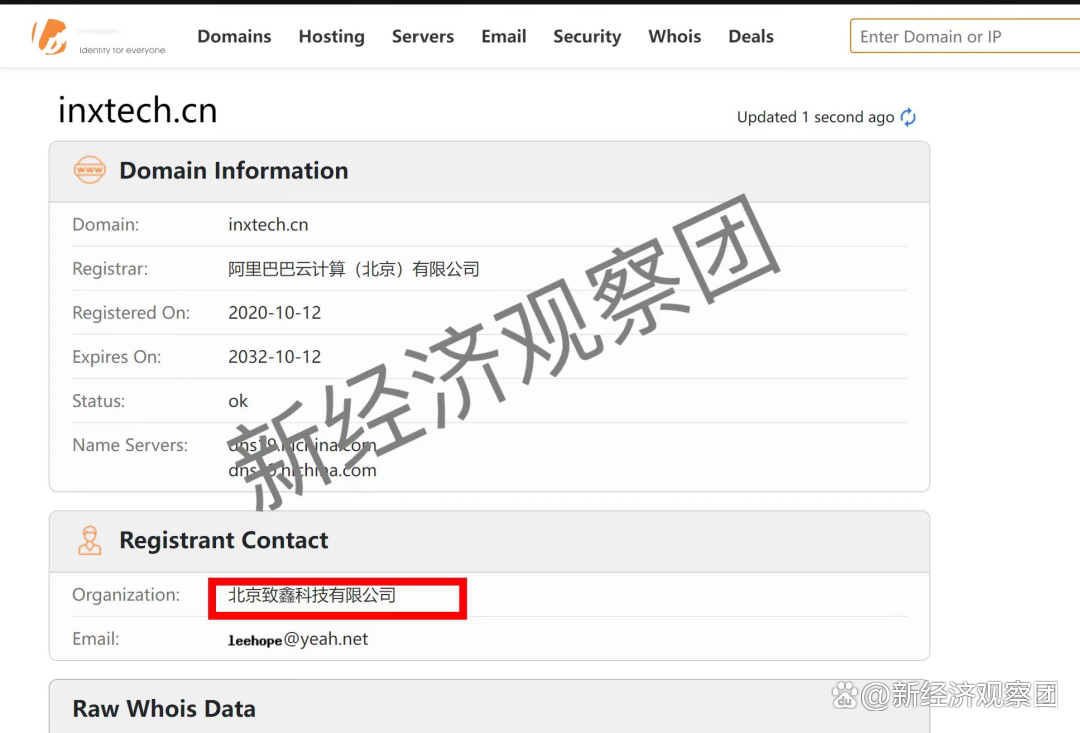
Task: Open the Email menu
Action: pos(503,37)
